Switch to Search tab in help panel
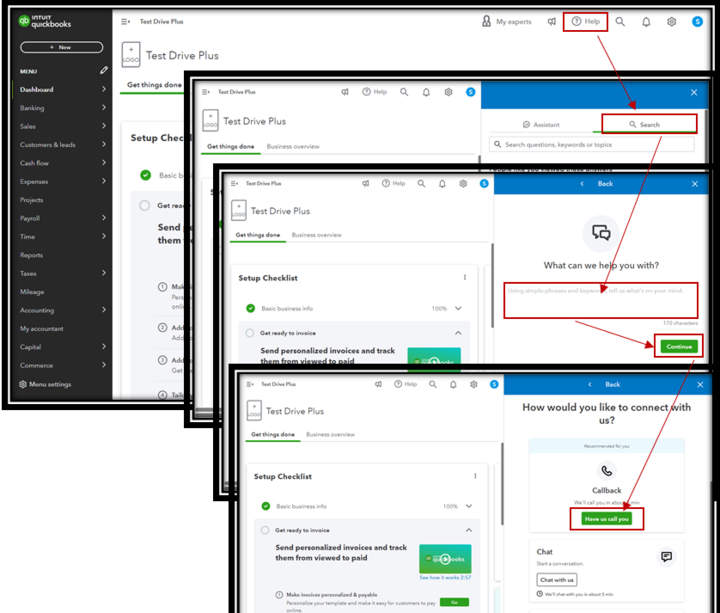The height and width of the screenshot is (613, 720). tap(644, 124)
